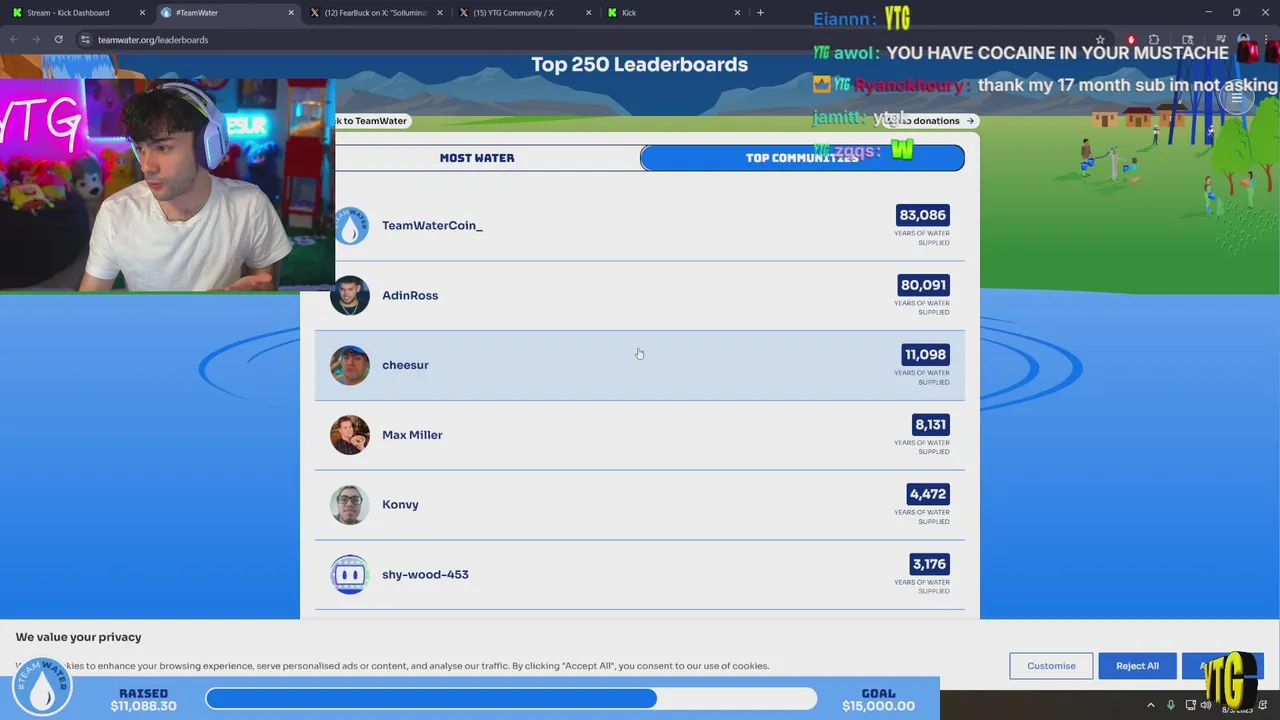Click the microphone icon in system tray
Image resolution: width=1280 pixels, height=720 pixels.
pos(1171,706)
